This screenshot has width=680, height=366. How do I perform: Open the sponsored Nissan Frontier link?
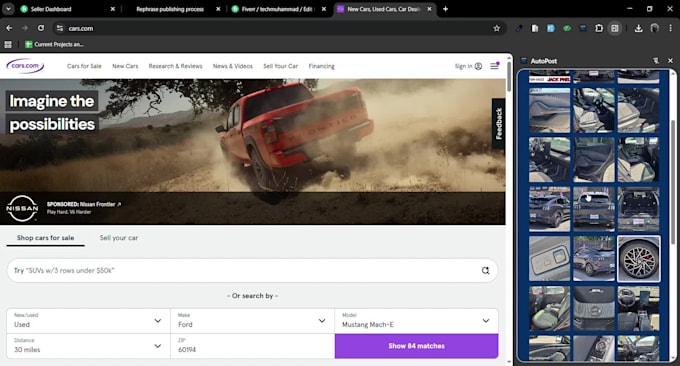coord(84,204)
